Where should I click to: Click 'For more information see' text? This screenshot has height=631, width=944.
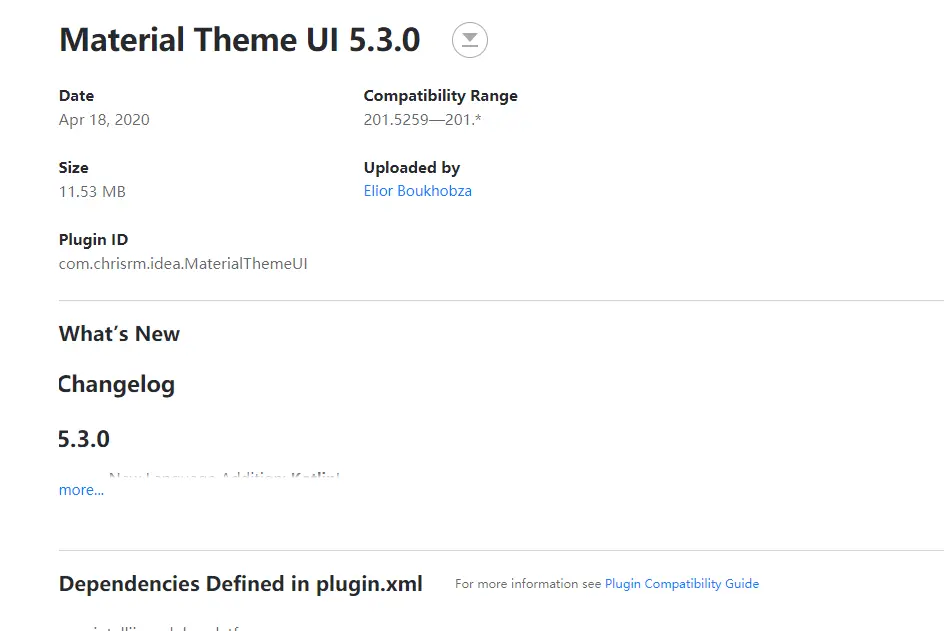pyautogui.click(x=528, y=583)
